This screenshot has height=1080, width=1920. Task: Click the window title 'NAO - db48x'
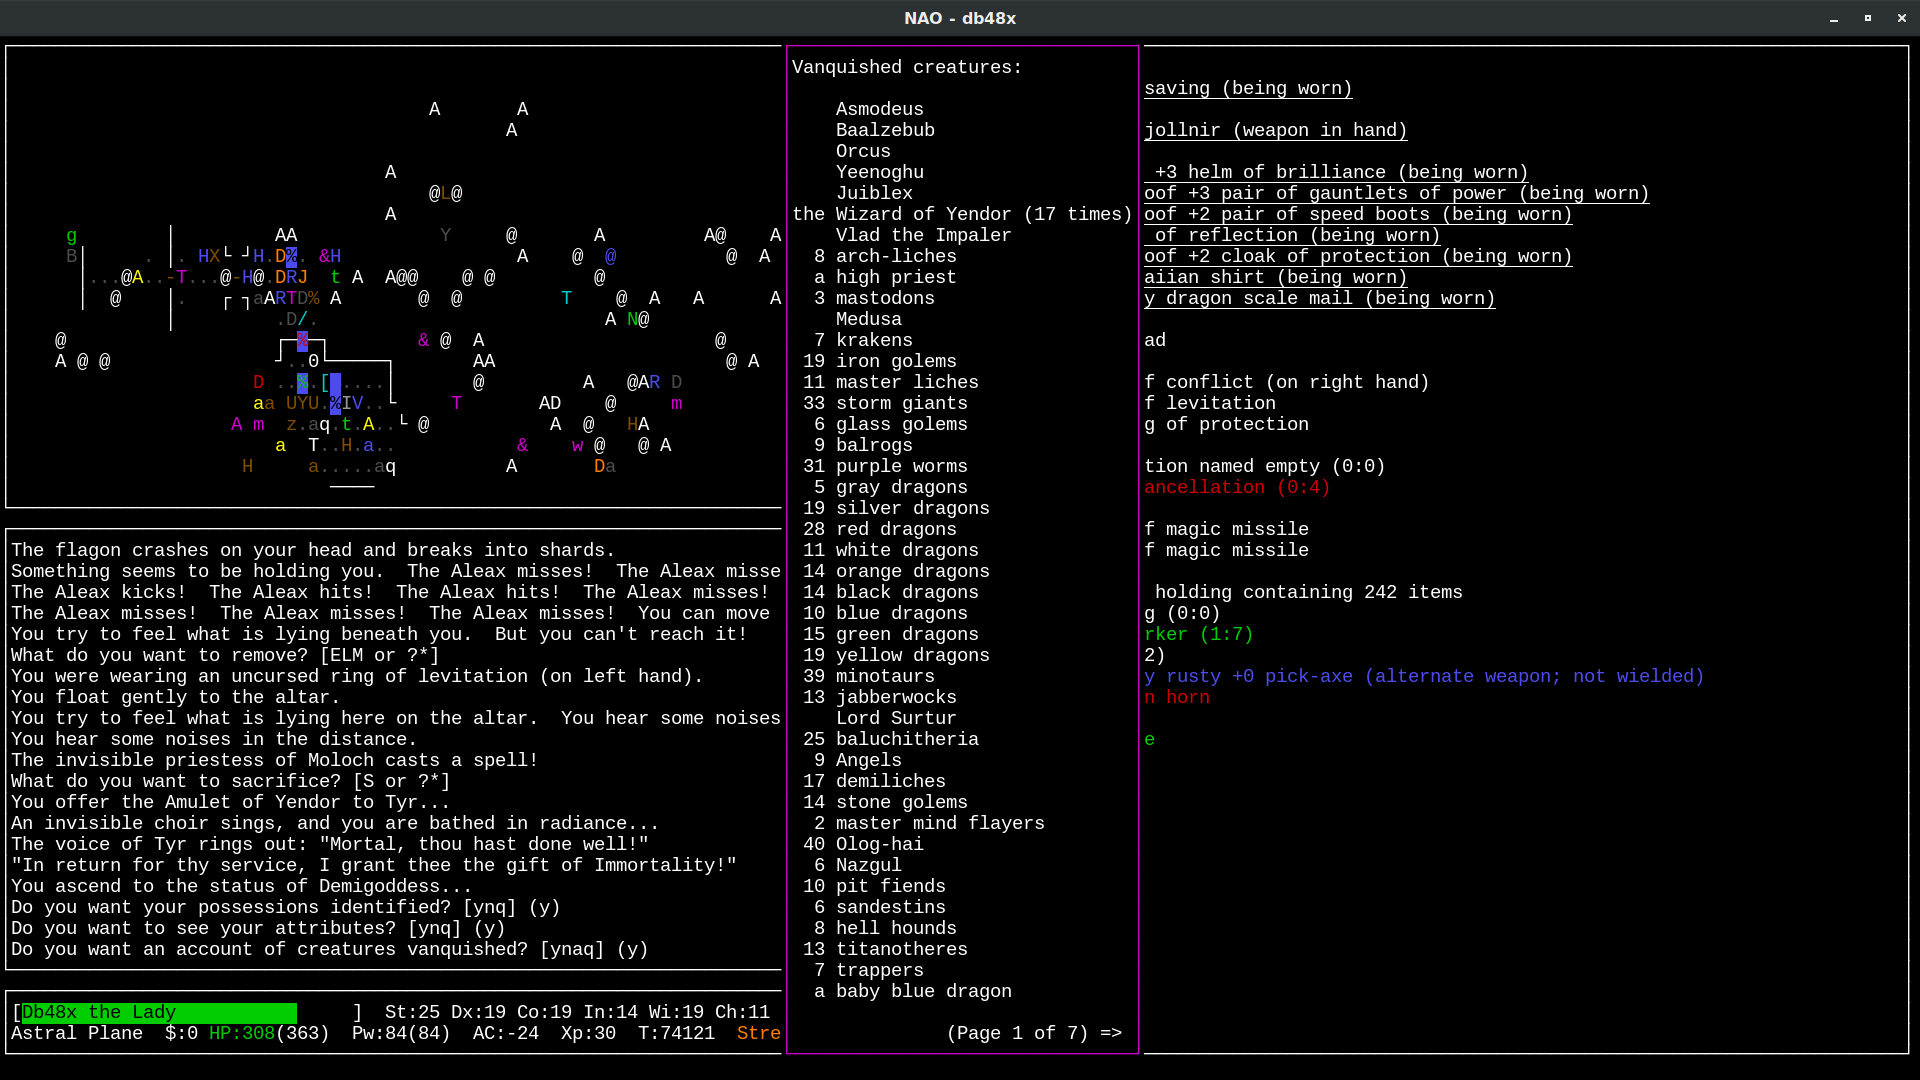click(960, 18)
